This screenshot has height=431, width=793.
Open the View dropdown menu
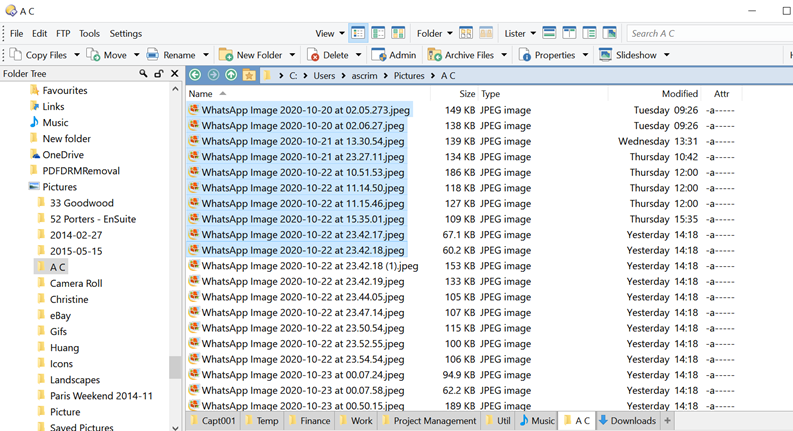(330, 33)
